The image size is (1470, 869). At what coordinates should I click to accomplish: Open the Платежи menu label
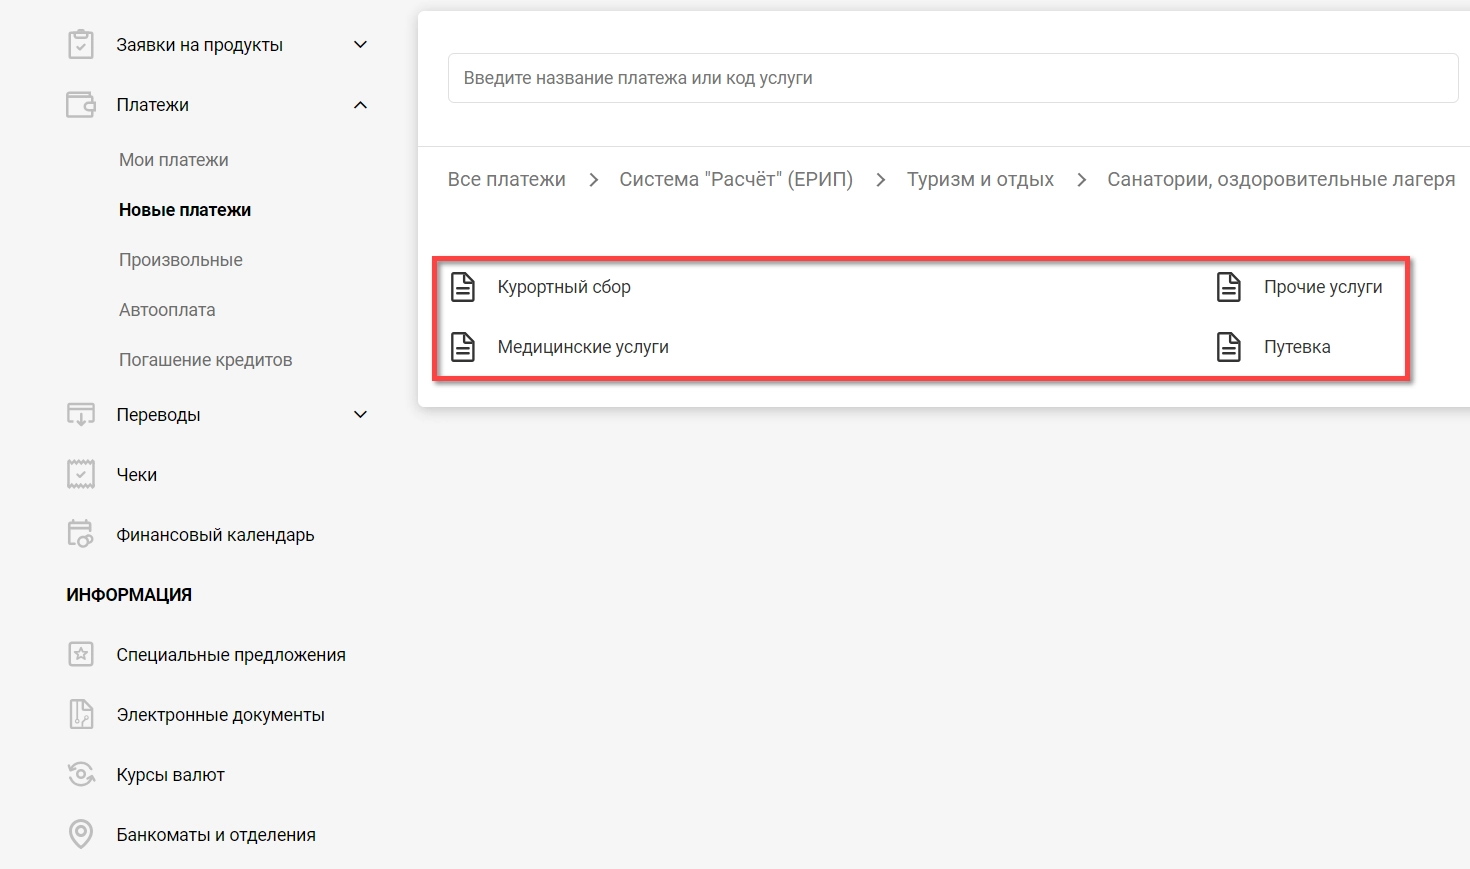pyautogui.click(x=153, y=105)
